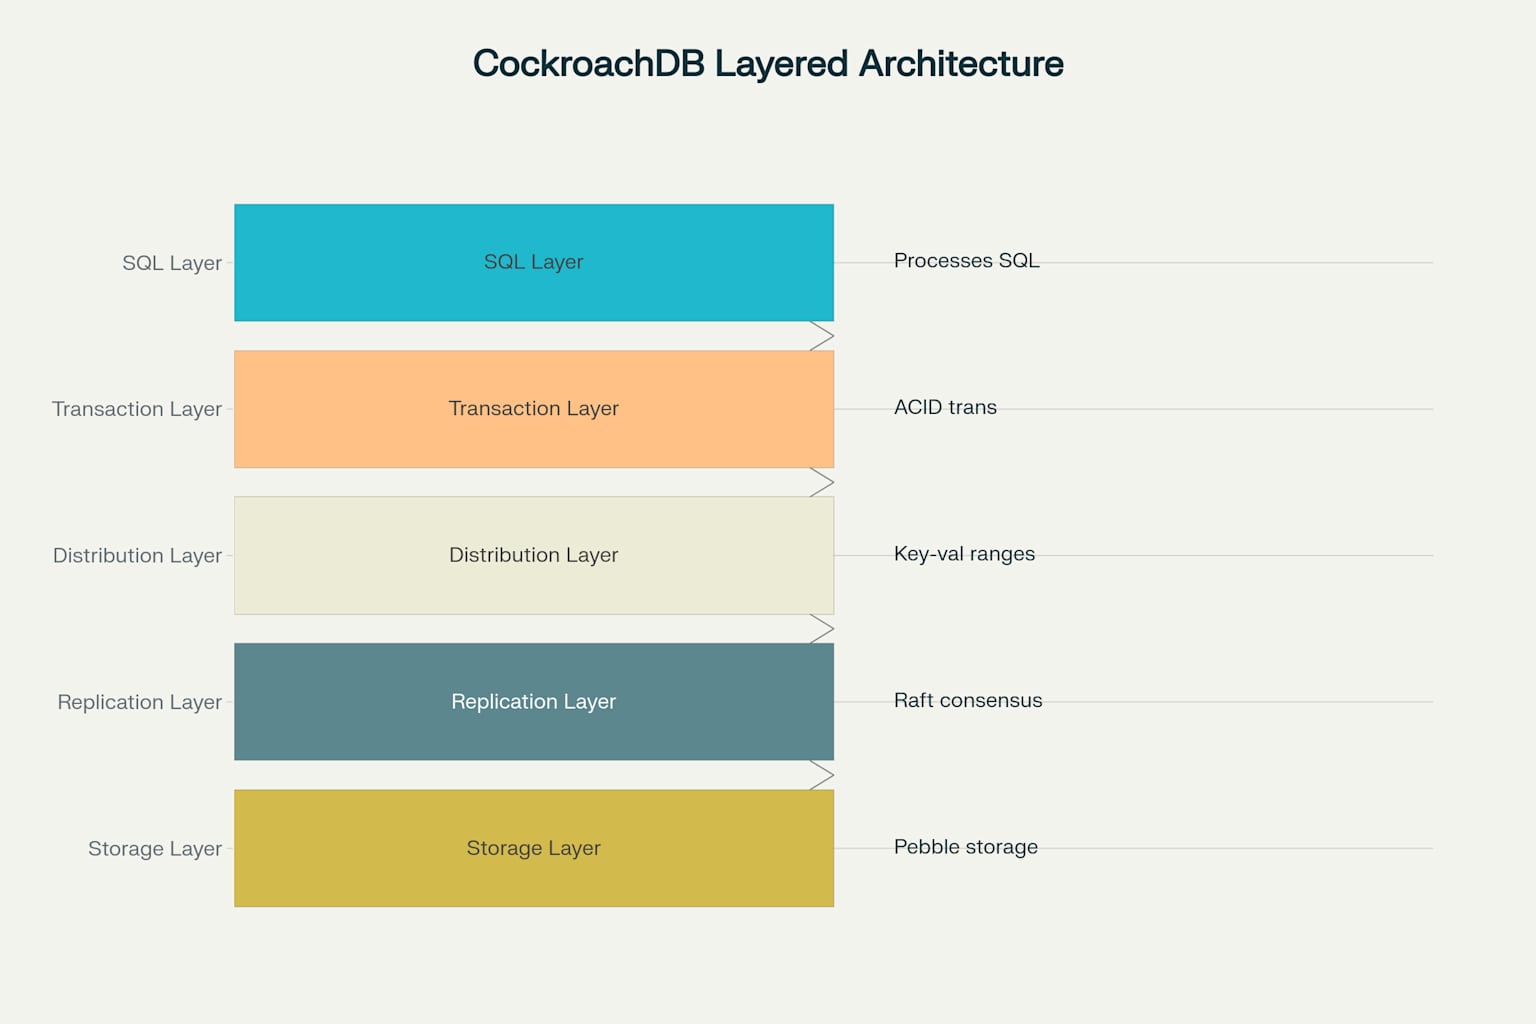1536x1024 pixels.
Task: Click the left axis label Replication Layer
Action: click(x=139, y=702)
